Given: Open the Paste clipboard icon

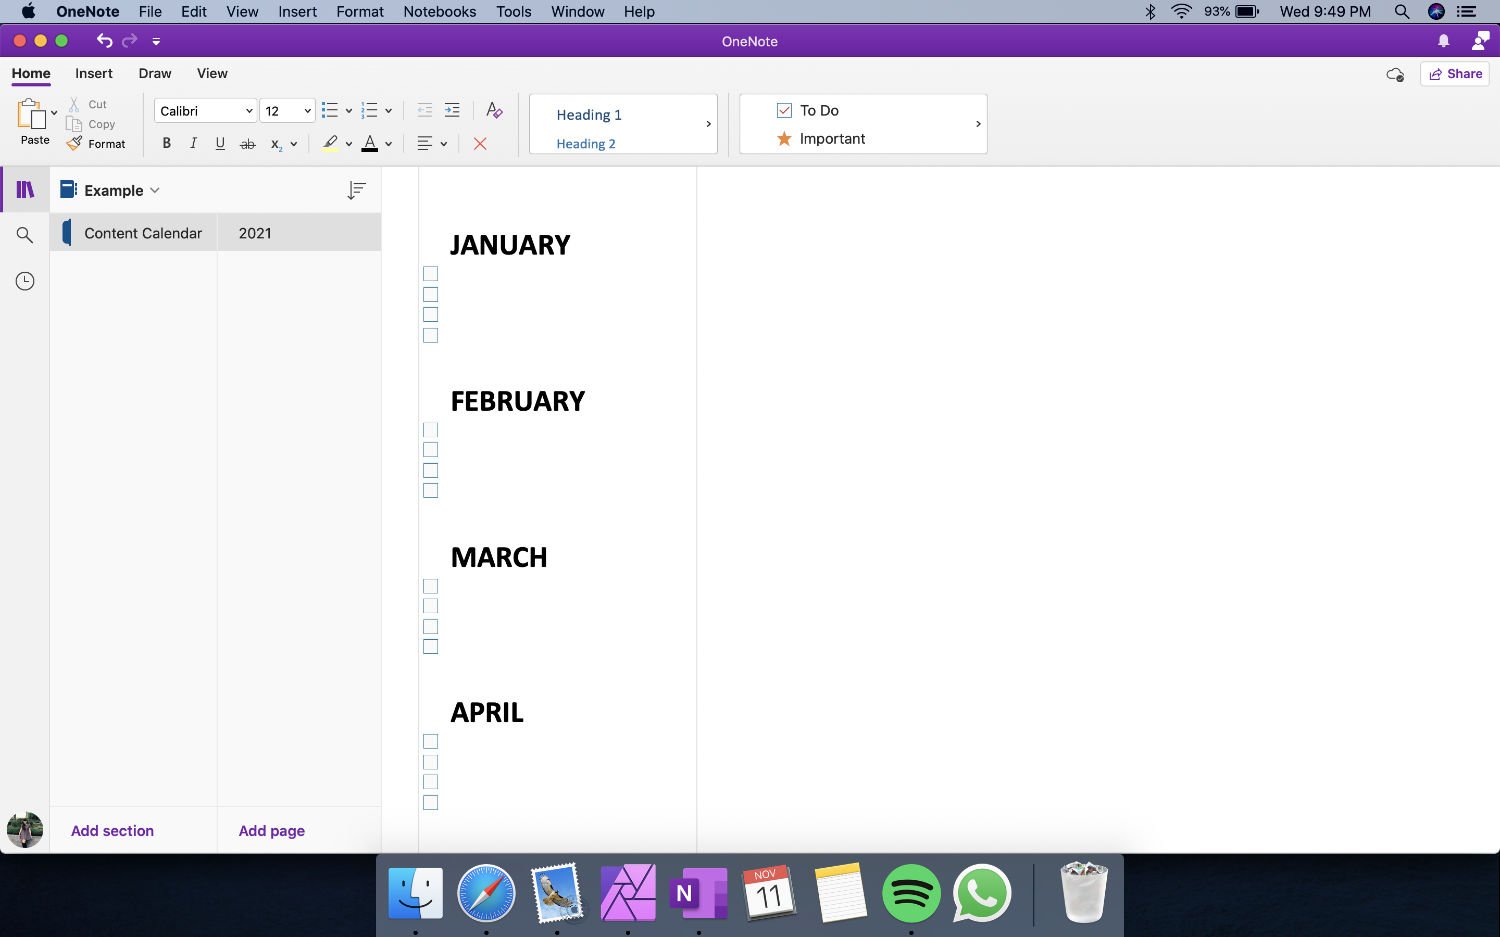Looking at the screenshot, I should pos(31,114).
